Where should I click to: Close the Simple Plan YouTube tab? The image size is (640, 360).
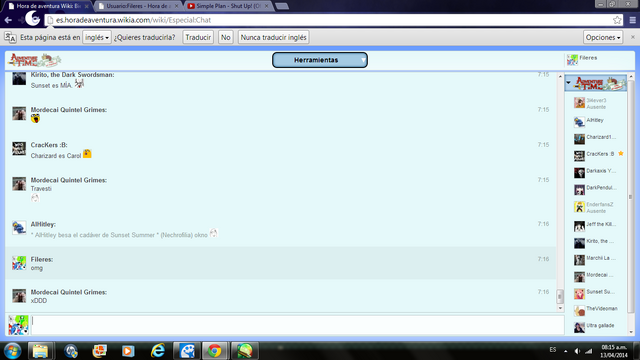coord(266,6)
